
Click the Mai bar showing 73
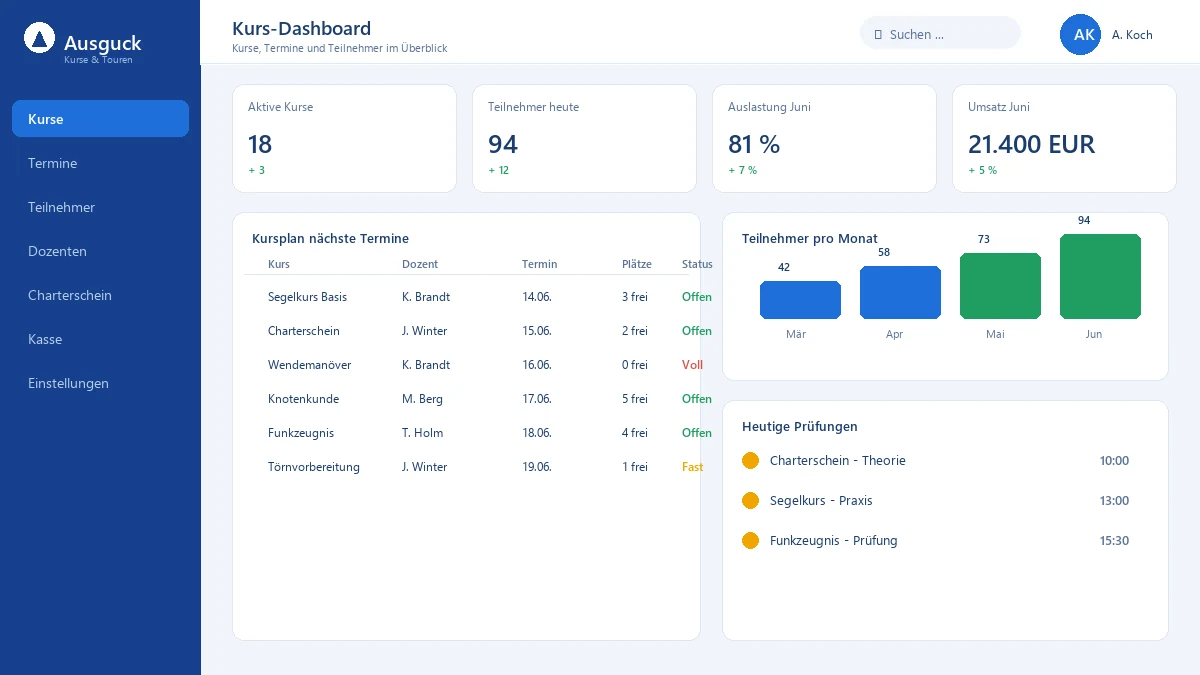[x=1000, y=286]
